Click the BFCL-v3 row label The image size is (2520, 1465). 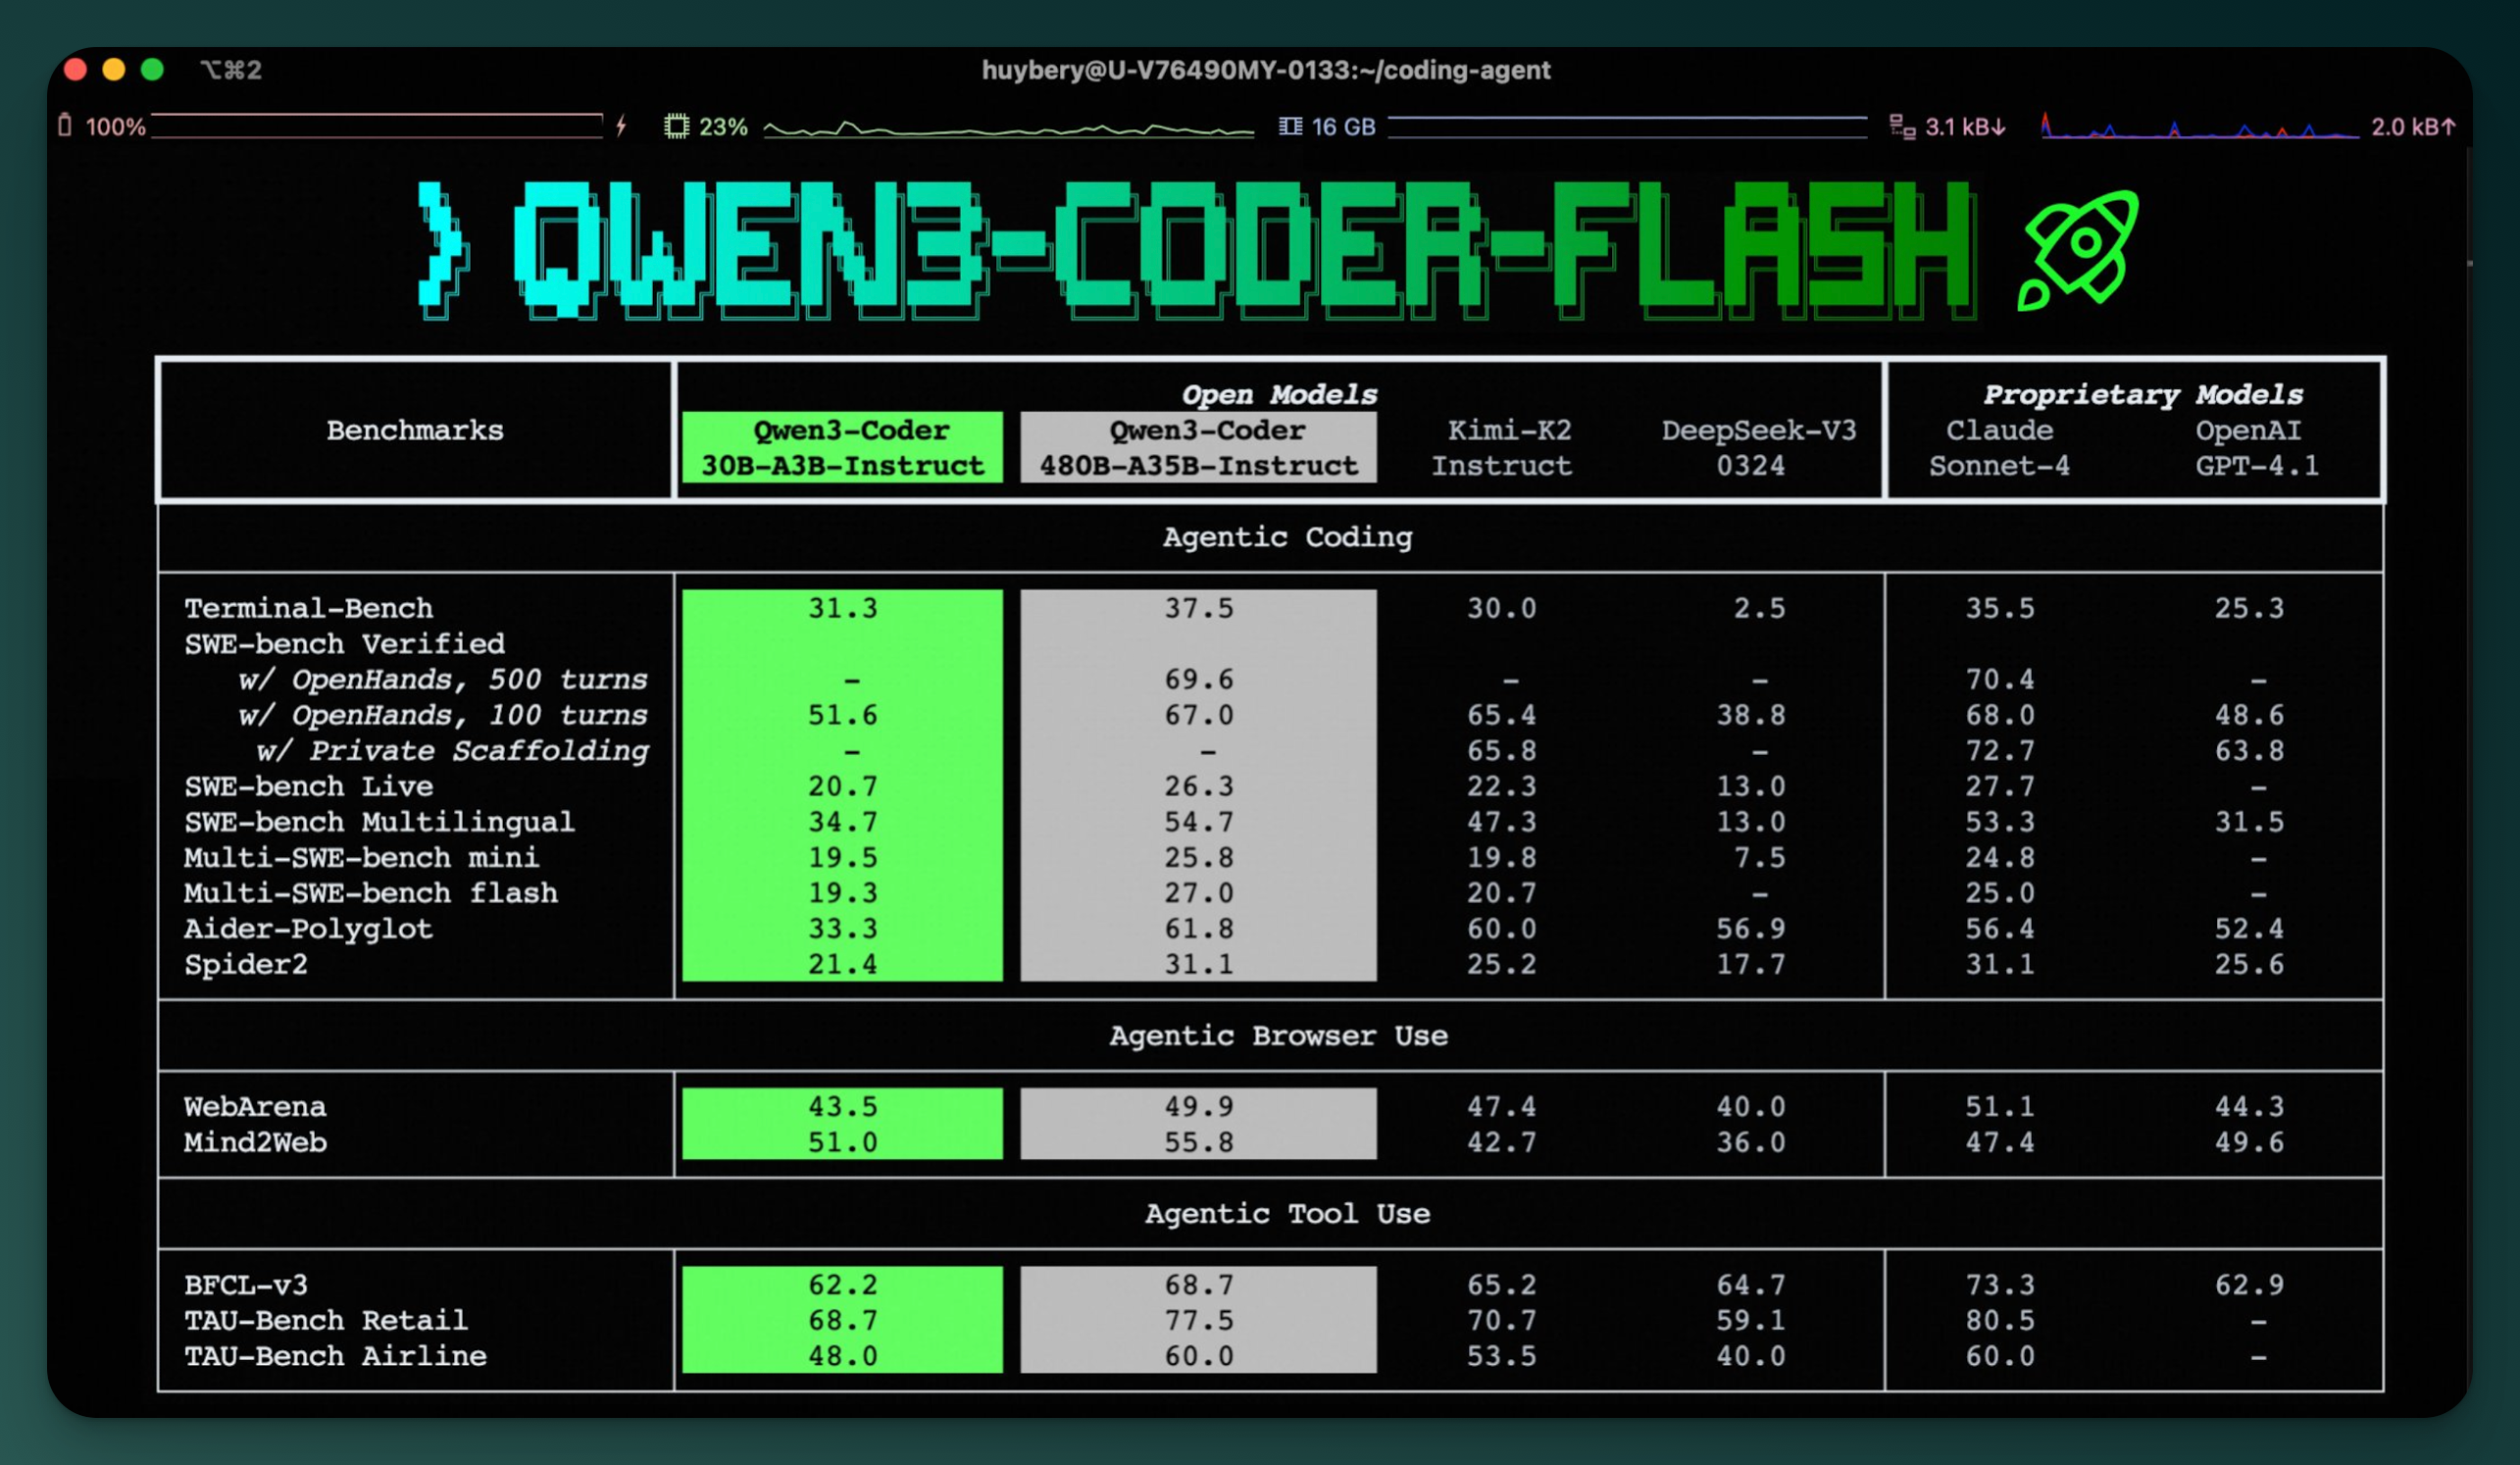point(245,1285)
